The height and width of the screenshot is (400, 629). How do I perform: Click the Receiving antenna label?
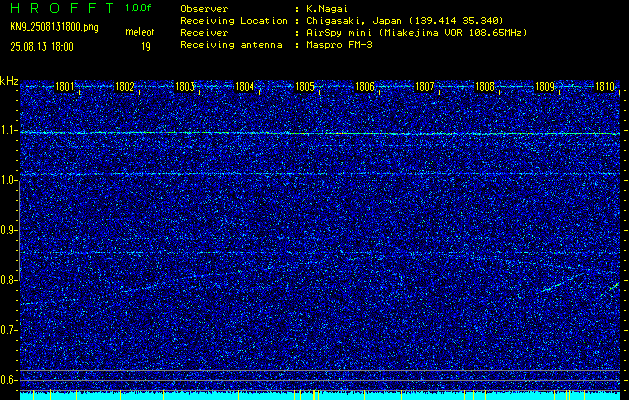pyautogui.click(x=231, y=45)
